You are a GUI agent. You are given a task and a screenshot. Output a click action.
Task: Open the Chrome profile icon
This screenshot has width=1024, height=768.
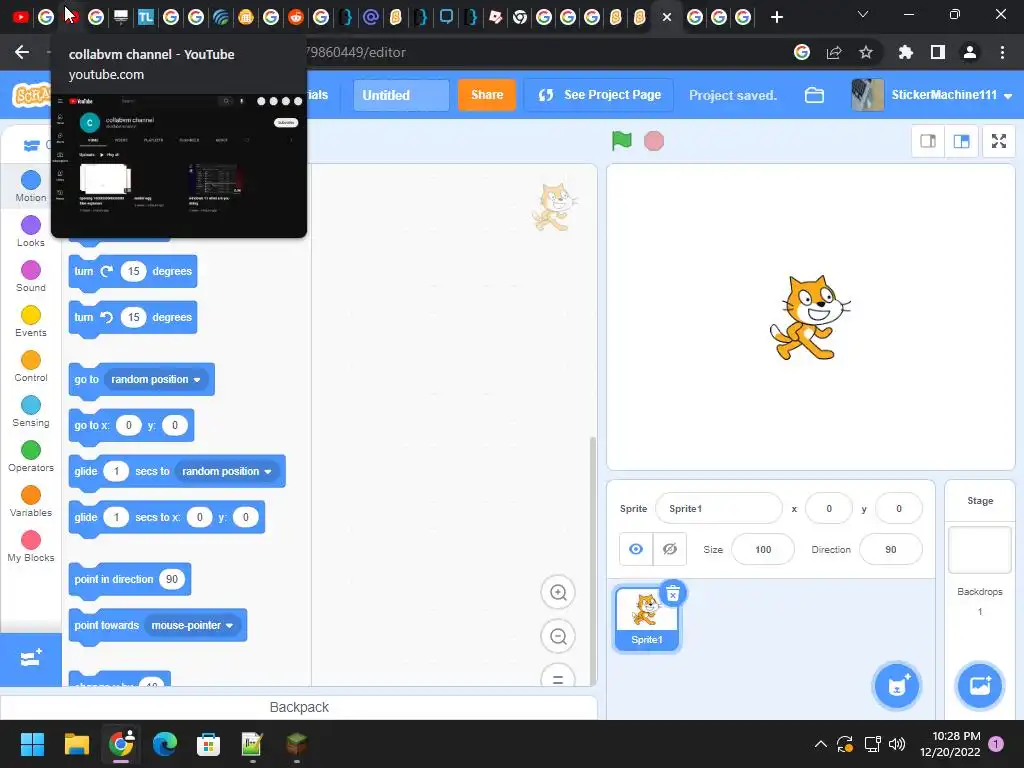coord(970,52)
